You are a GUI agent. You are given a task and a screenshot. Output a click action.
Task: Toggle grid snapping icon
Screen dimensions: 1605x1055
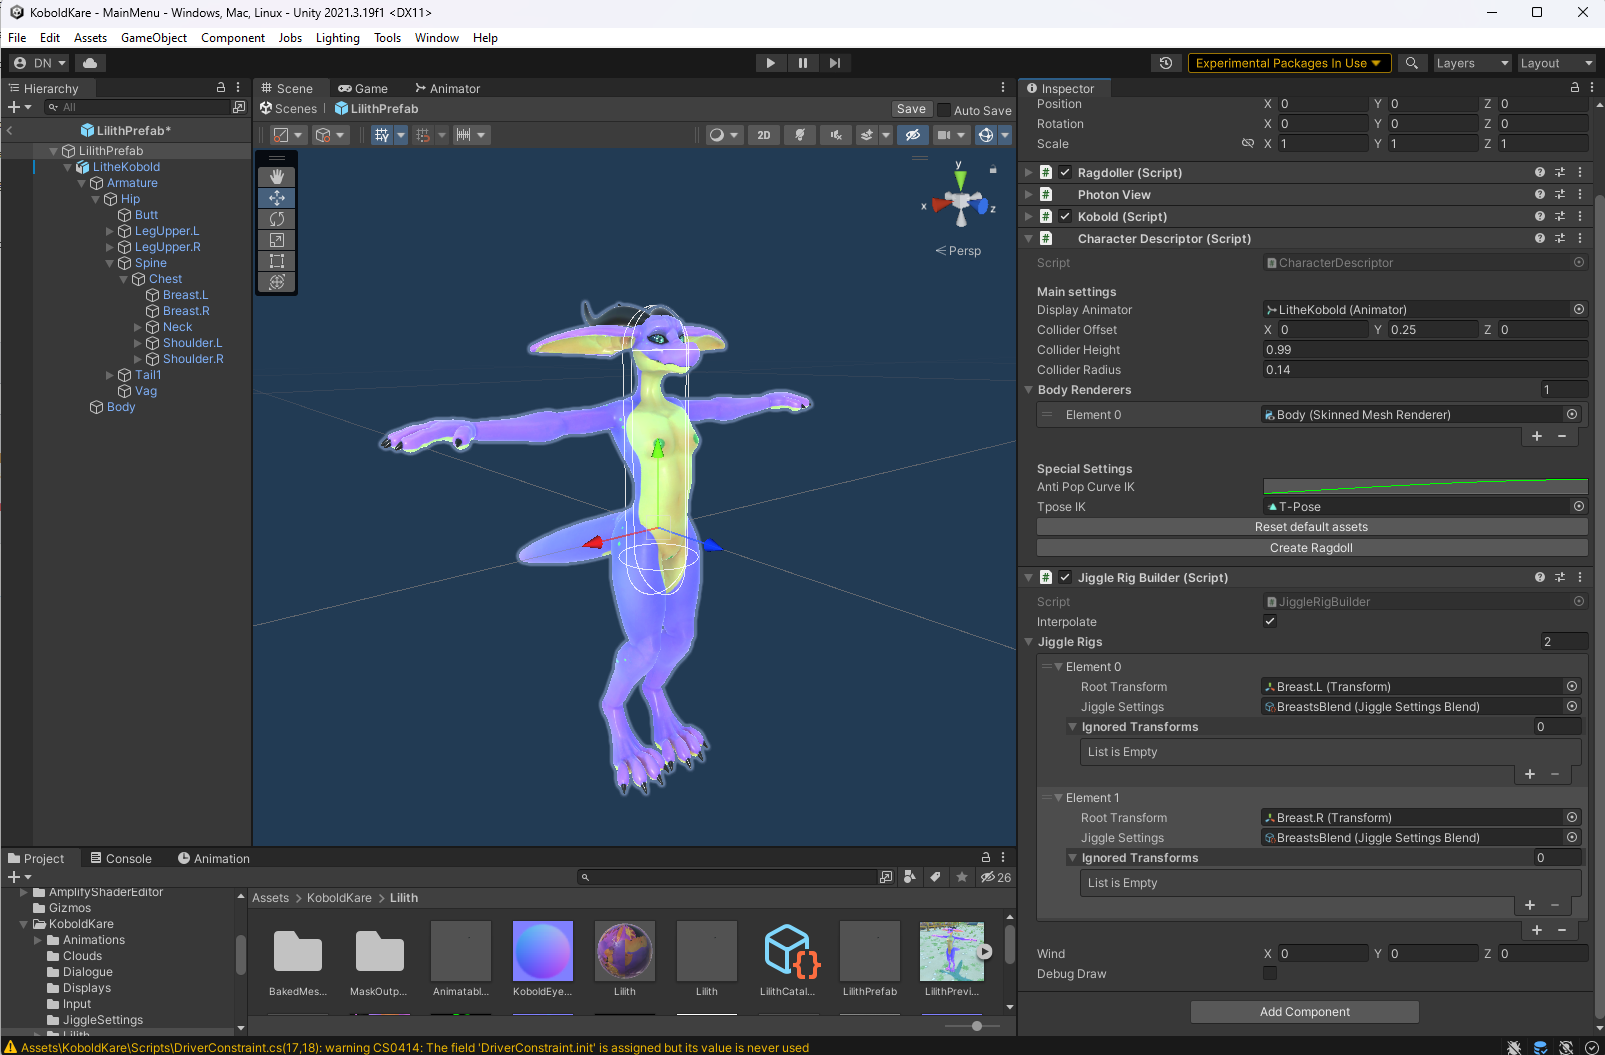tap(423, 135)
